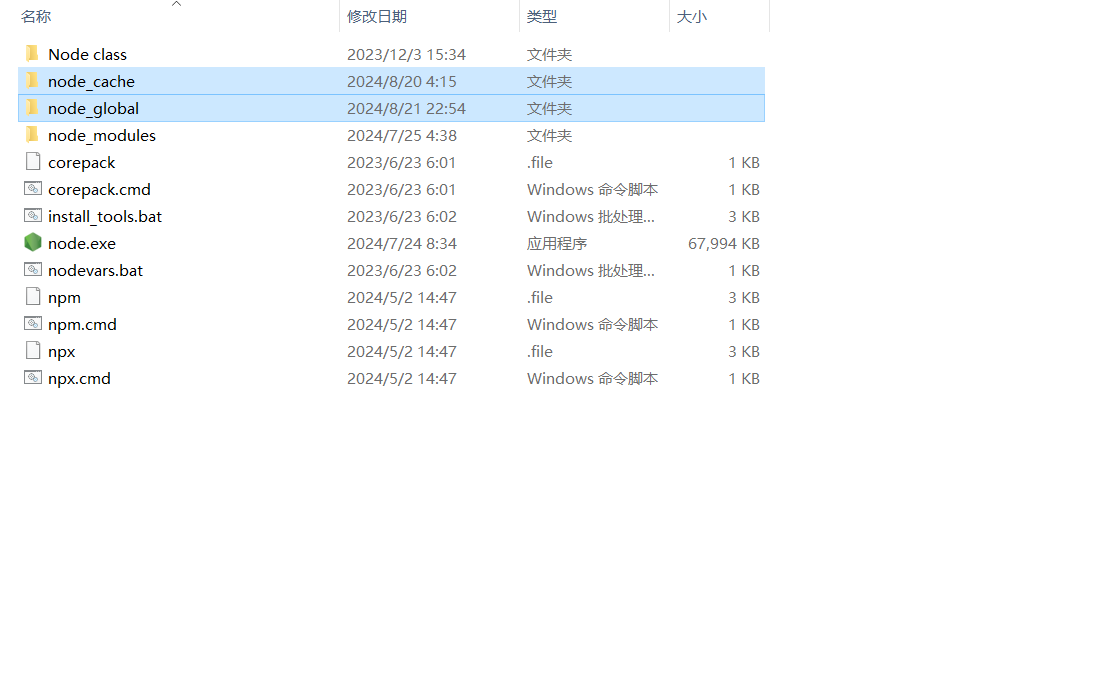Sort files by 名称 column header
This screenshot has height=673, width=1093.
coord(36,17)
